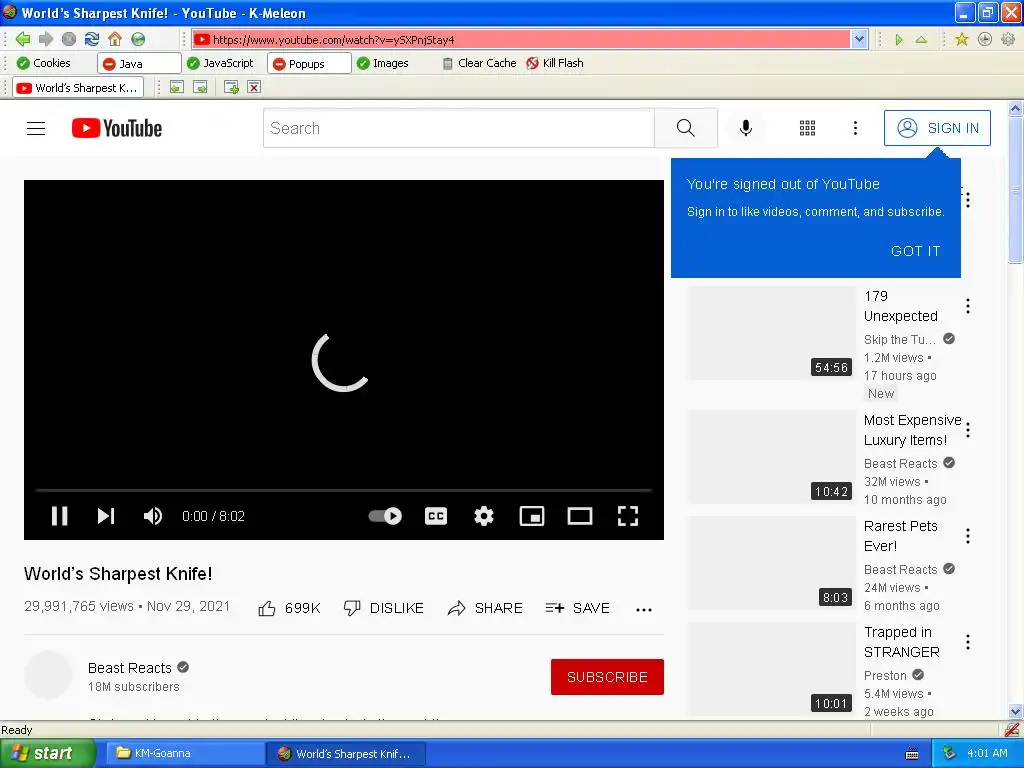Screen dimensions: 1024x768
Task: Select the World's Sharpest K... browser tab
Action: [78, 88]
